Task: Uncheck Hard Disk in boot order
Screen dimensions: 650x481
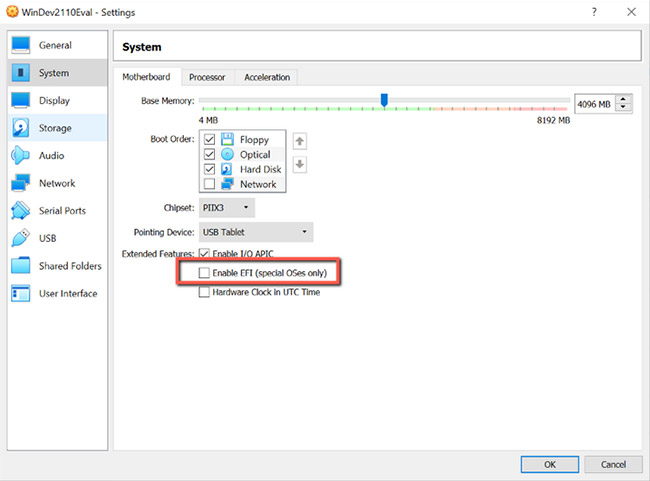Action: [209, 169]
